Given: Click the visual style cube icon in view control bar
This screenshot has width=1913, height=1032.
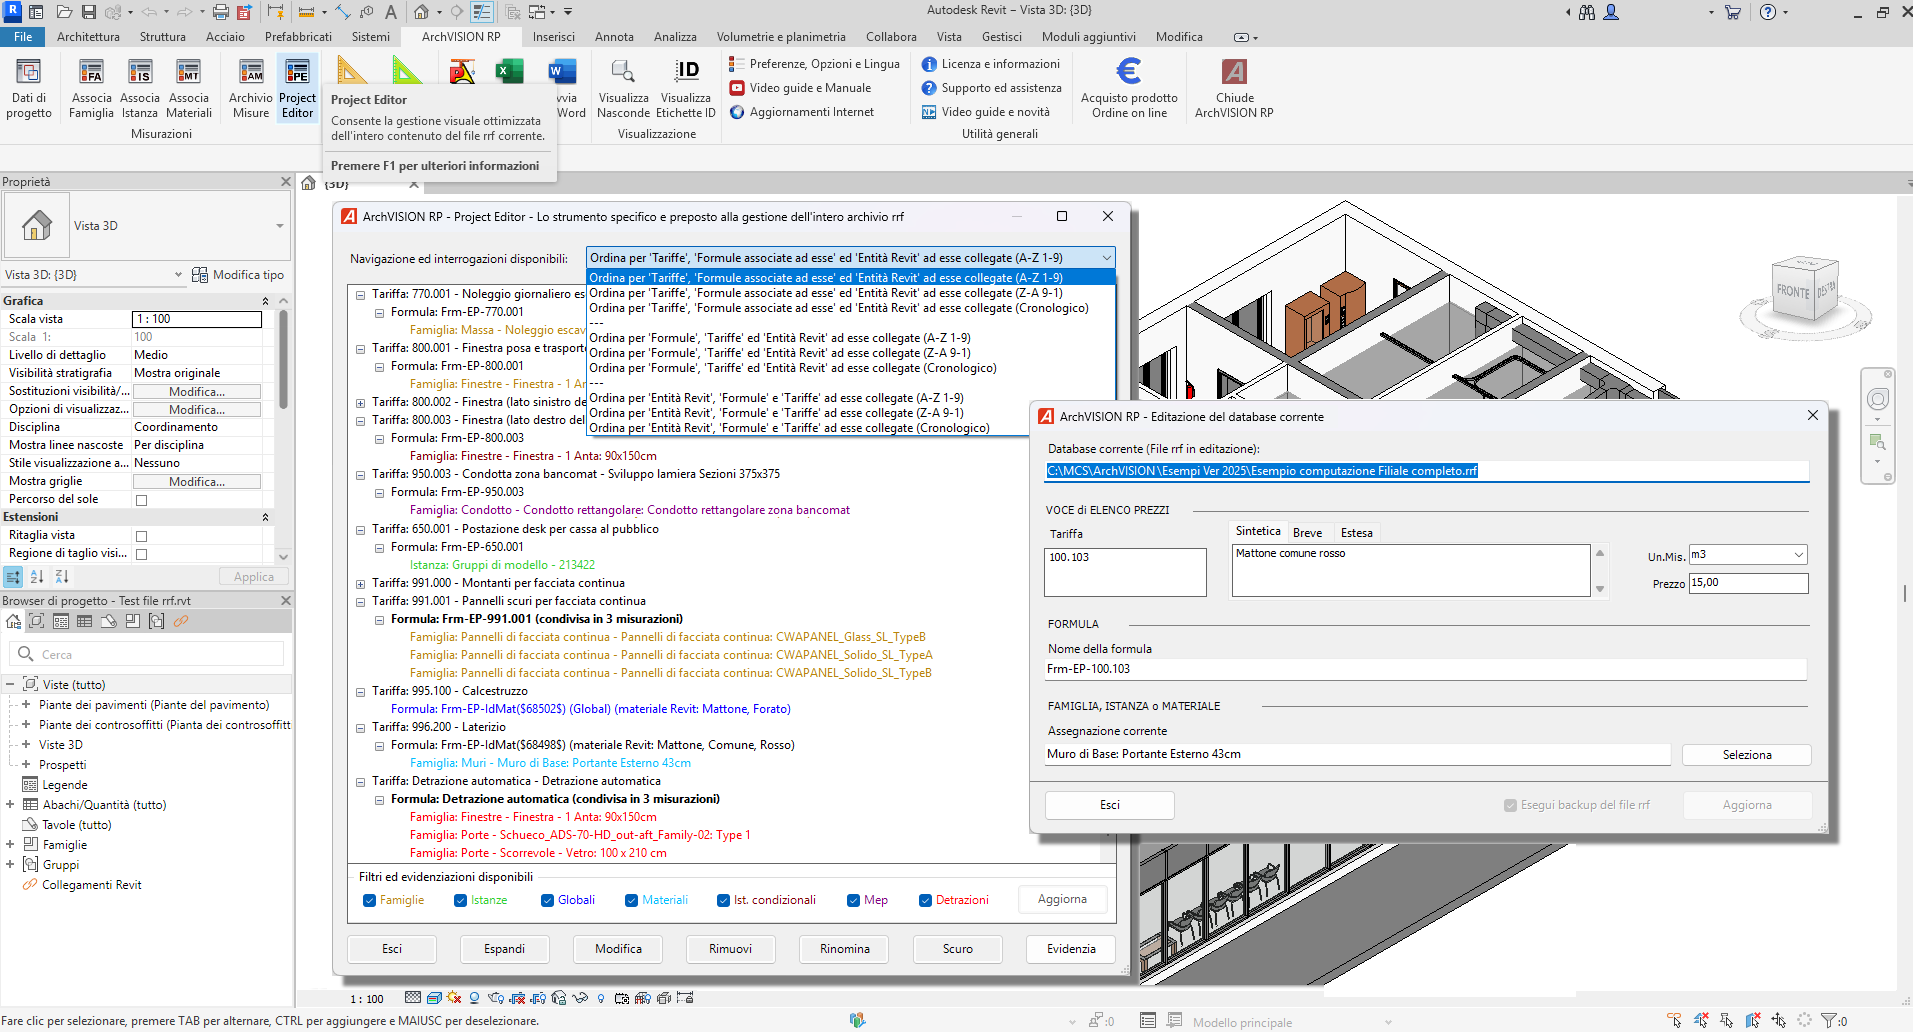Looking at the screenshot, I should [434, 998].
